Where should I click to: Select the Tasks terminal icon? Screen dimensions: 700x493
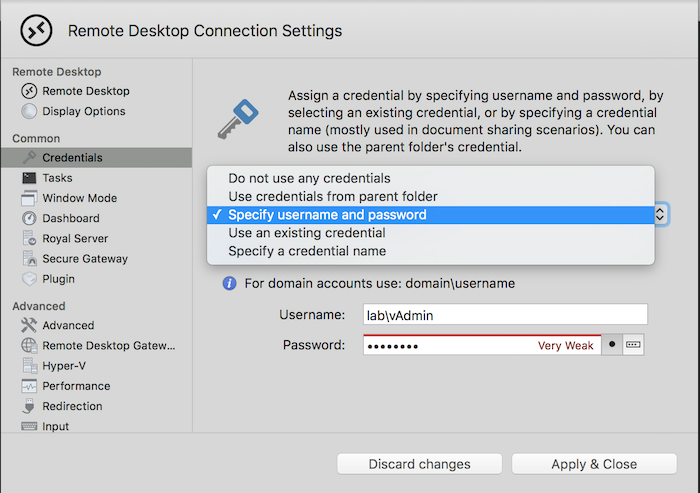click(x=29, y=178)
